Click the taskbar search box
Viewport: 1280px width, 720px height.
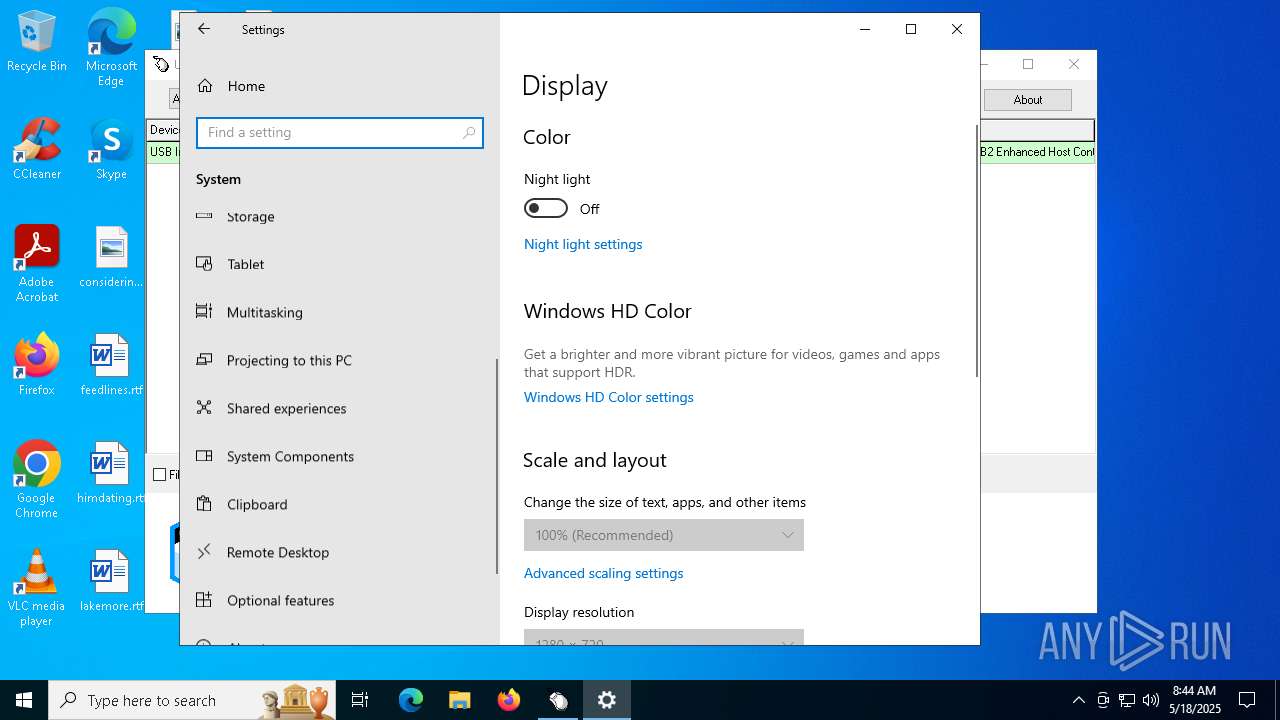[192, 700]
